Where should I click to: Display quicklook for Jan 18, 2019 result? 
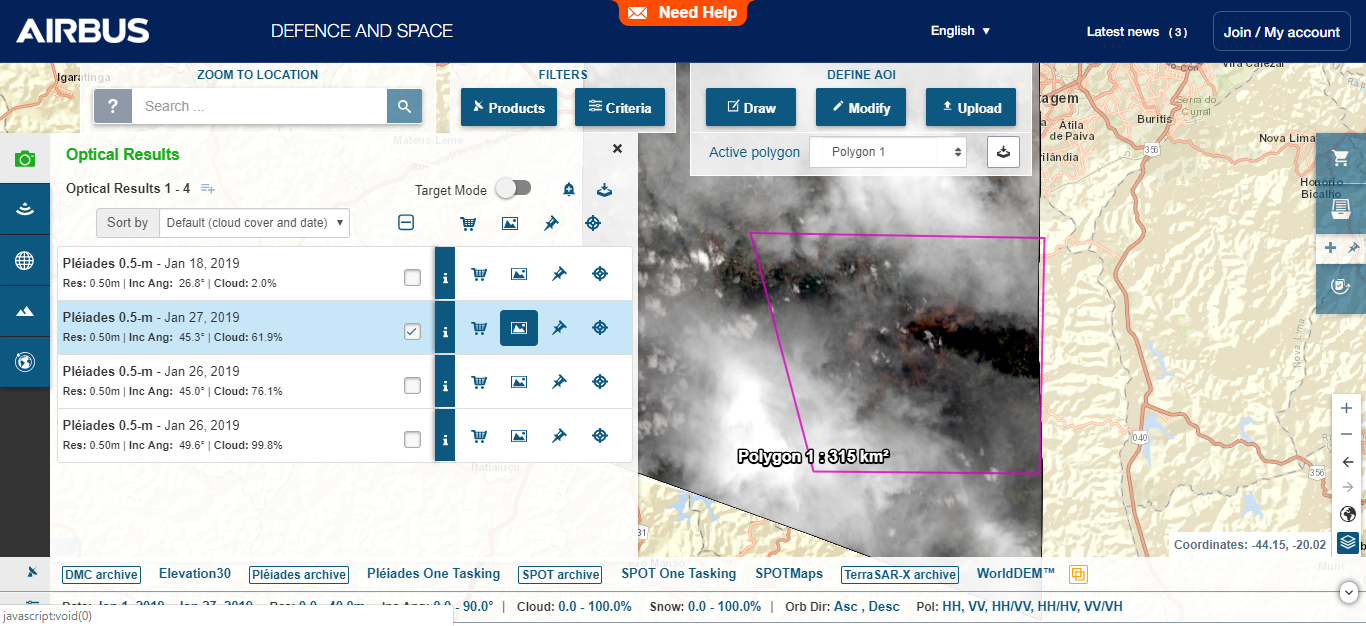point(519,274)
